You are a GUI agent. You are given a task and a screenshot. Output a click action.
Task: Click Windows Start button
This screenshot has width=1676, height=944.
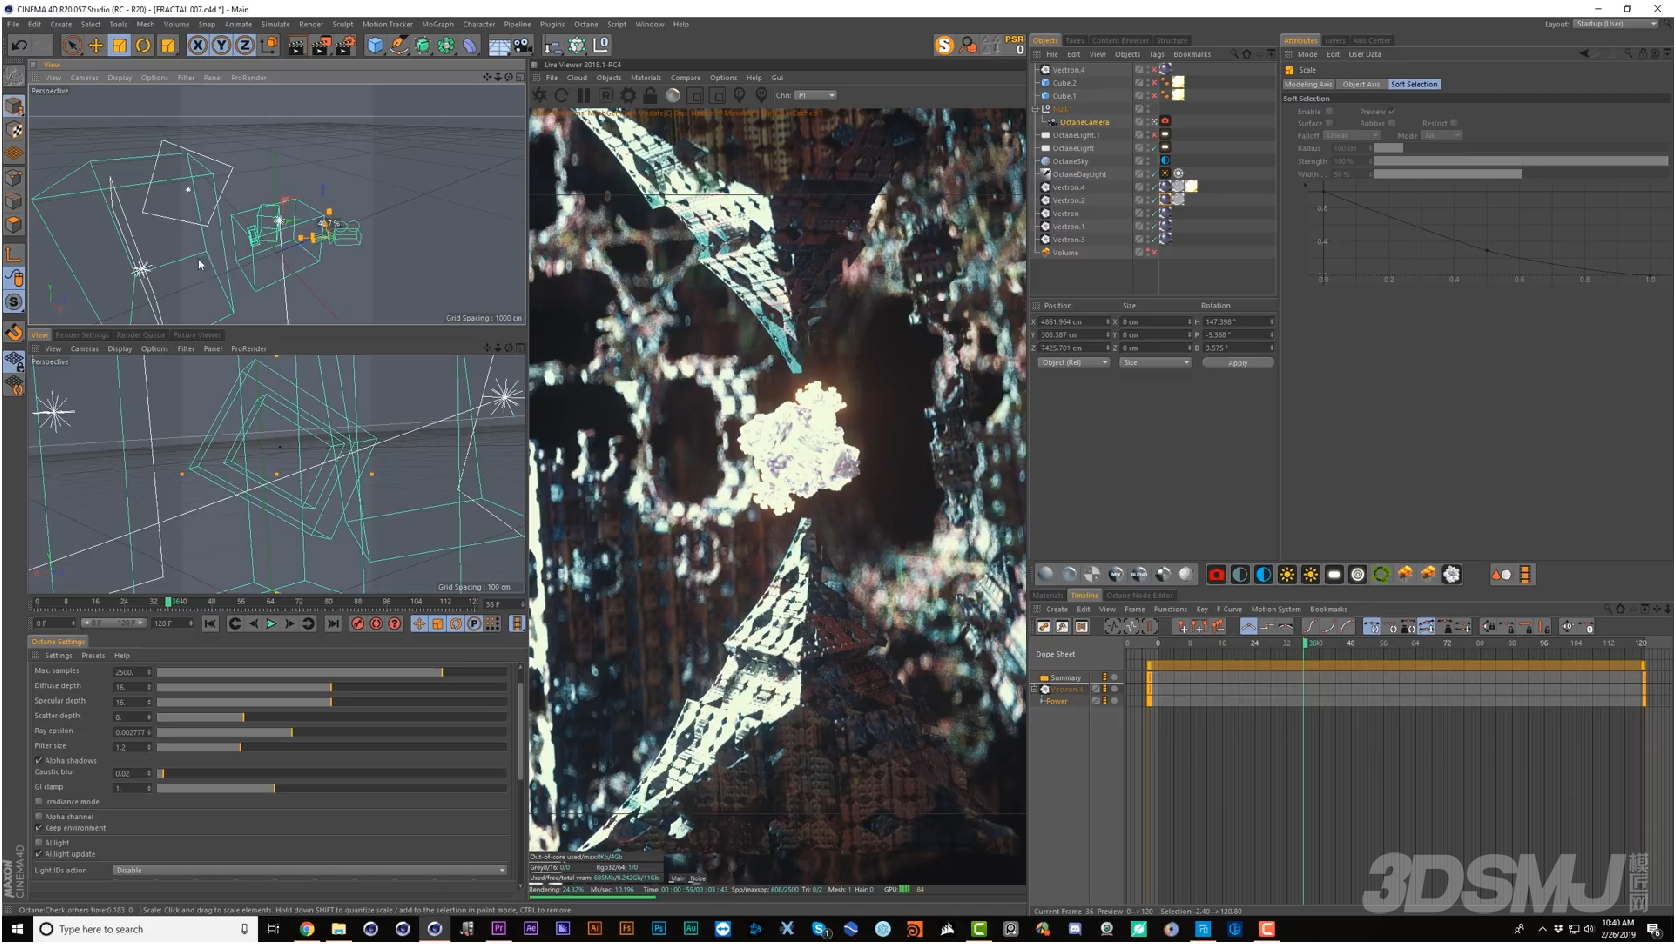[x=17, y=929]
